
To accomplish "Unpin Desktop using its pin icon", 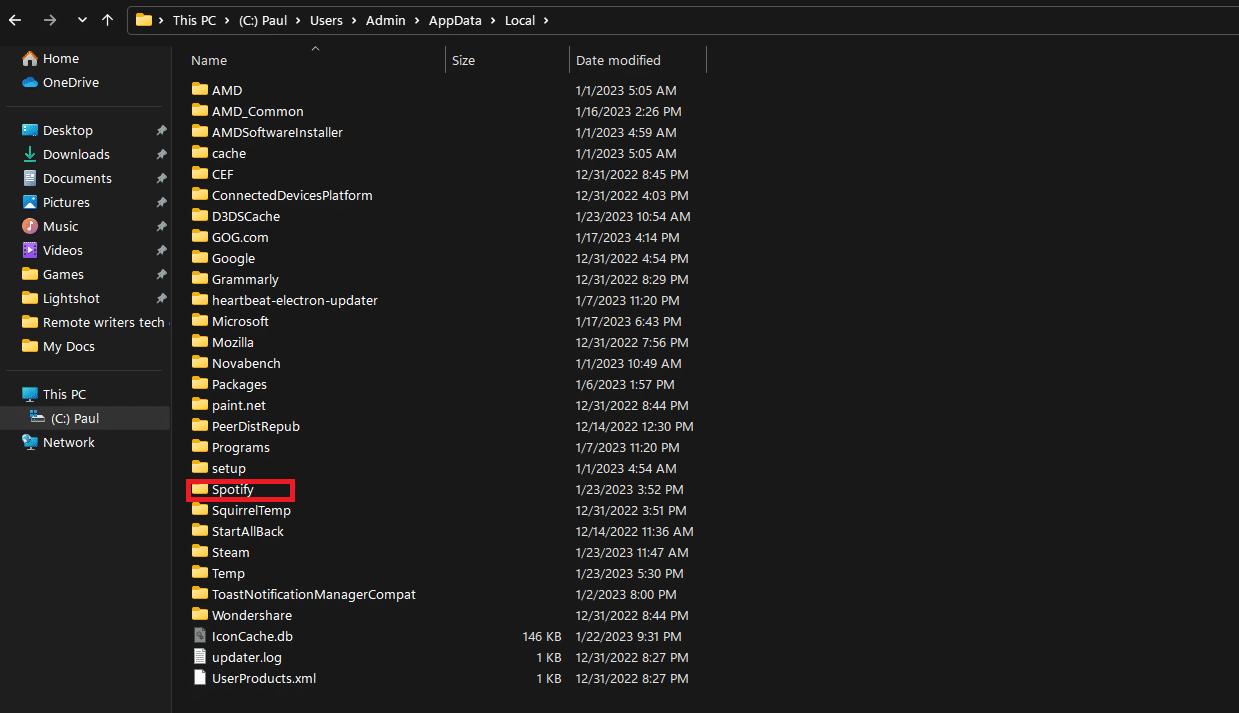I will pos(161,131).
